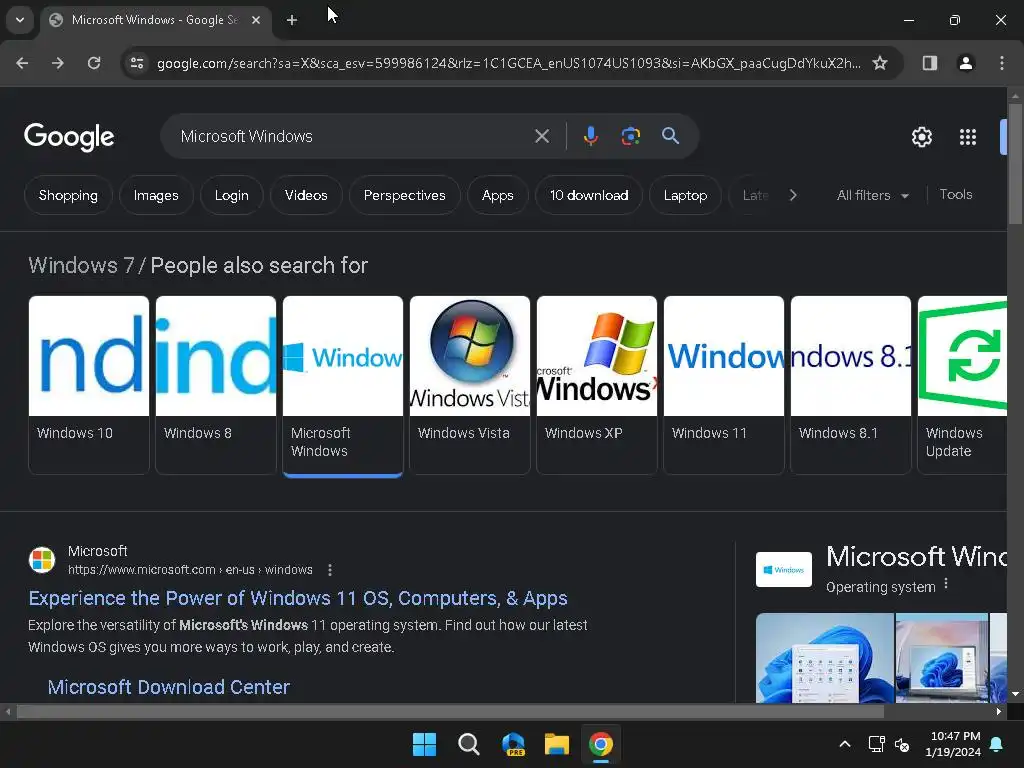The width and height of the screenshot is (1024, 768).
Task: Open more options beside Operating system
Action: [x=946, y=584]
